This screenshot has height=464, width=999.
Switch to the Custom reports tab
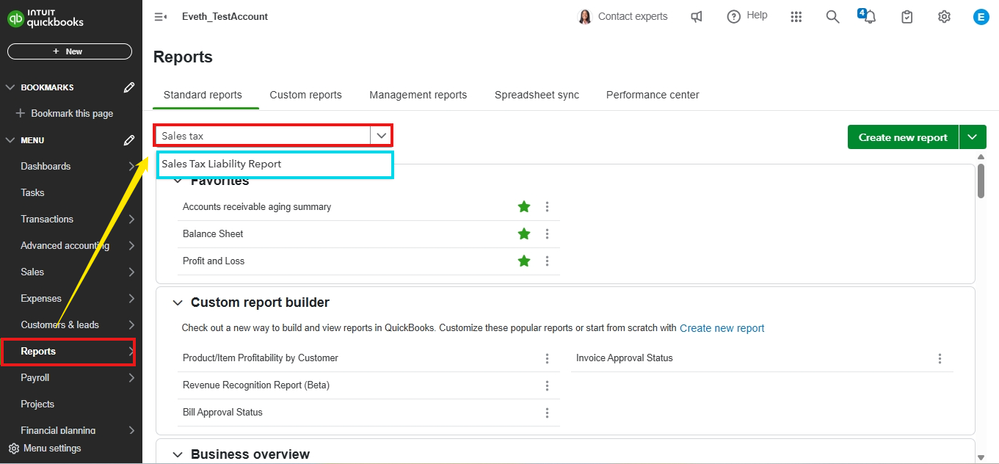[x=305, y=95]
